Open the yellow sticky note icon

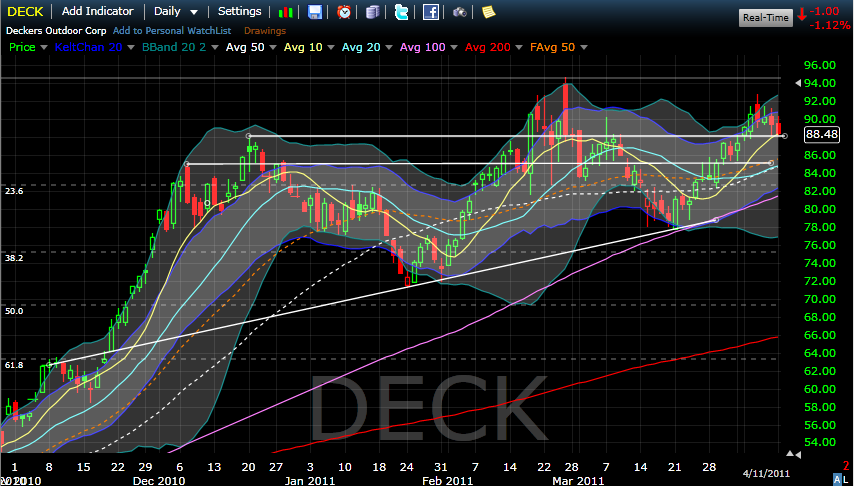(488, 12)
